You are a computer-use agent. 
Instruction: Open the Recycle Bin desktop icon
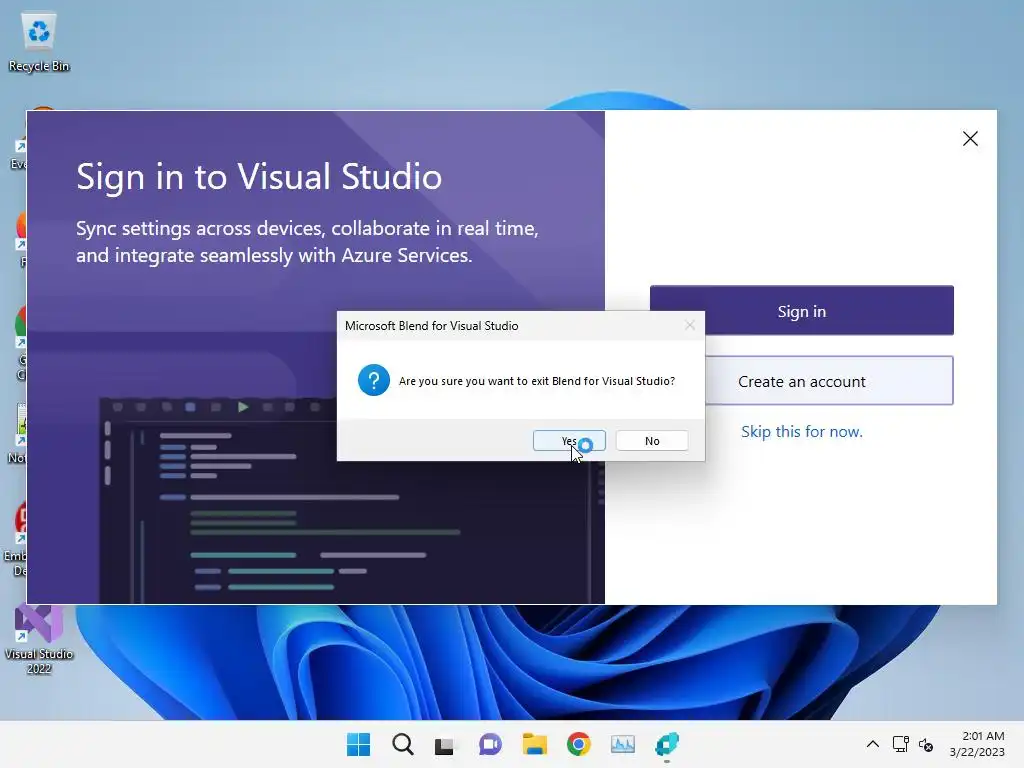click(x=39, y=43)
